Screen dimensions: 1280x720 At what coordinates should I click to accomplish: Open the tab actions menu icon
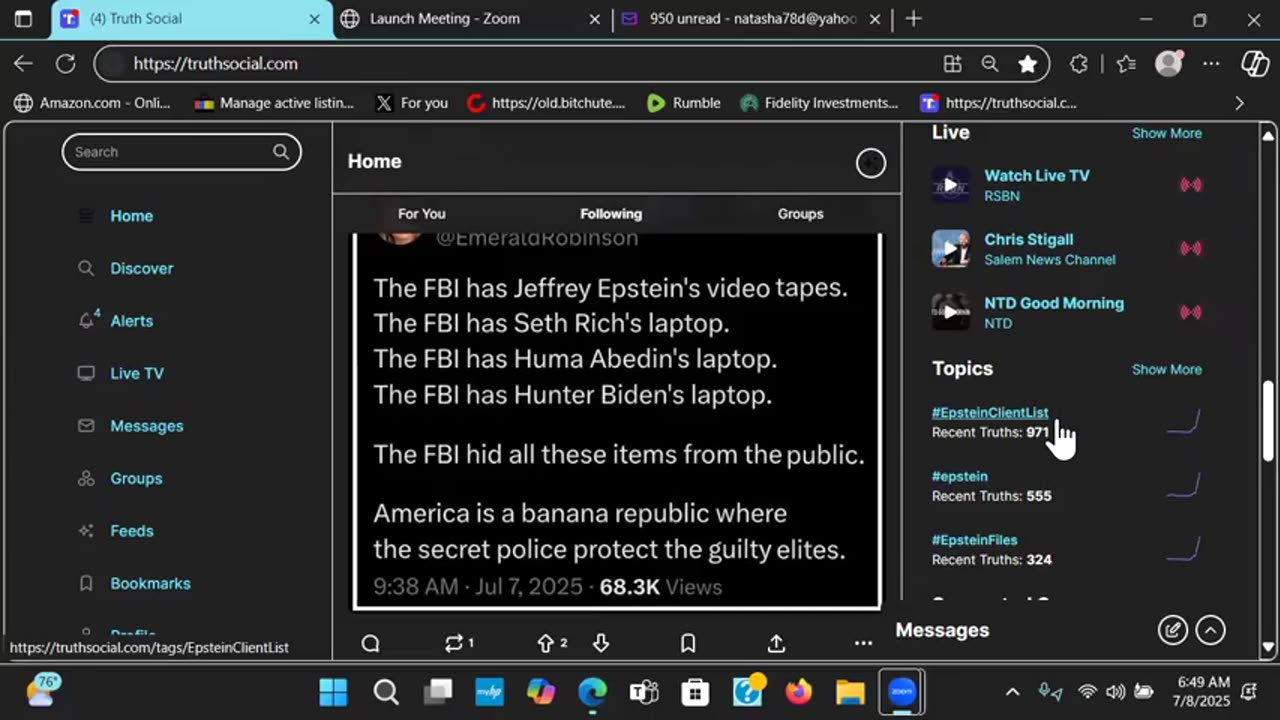(x=23, y=19)
